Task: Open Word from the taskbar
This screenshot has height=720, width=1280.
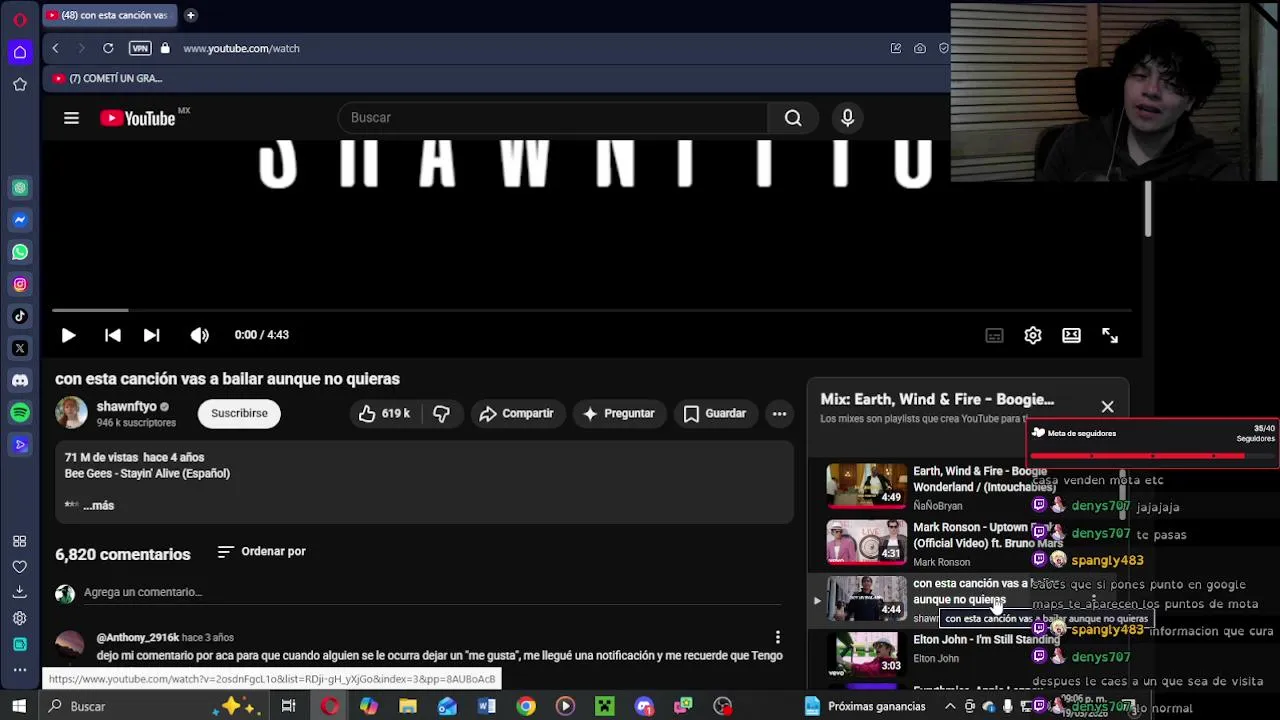Action: [486, 706]
